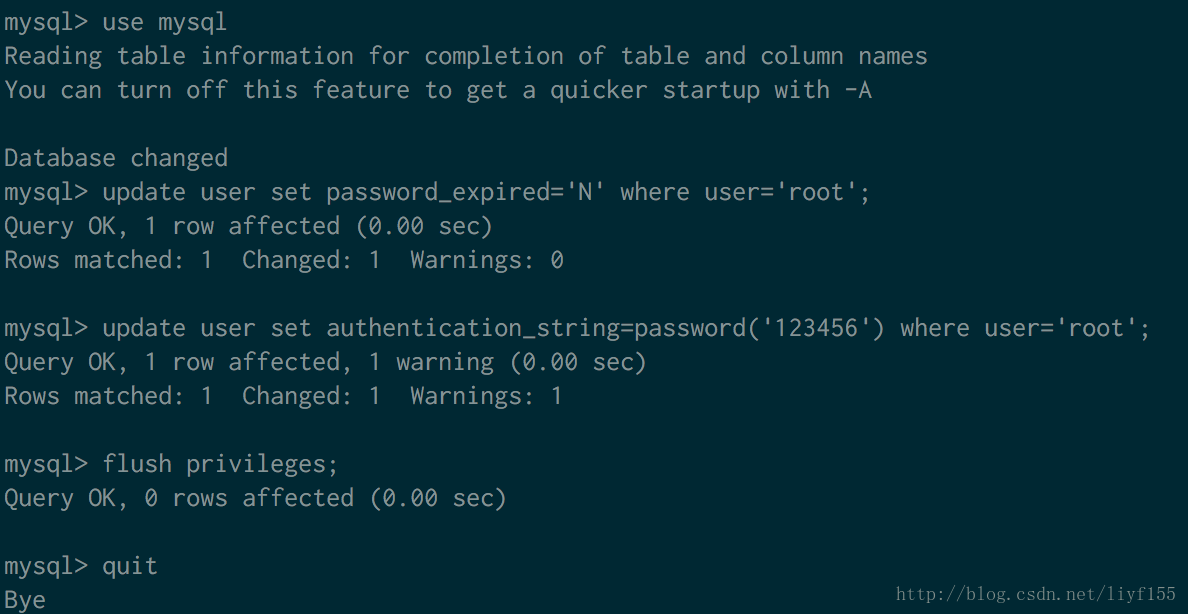Click the authentication_string=password('123456') text
This screenshot has width=1188, height=614.
coord(606,328)
